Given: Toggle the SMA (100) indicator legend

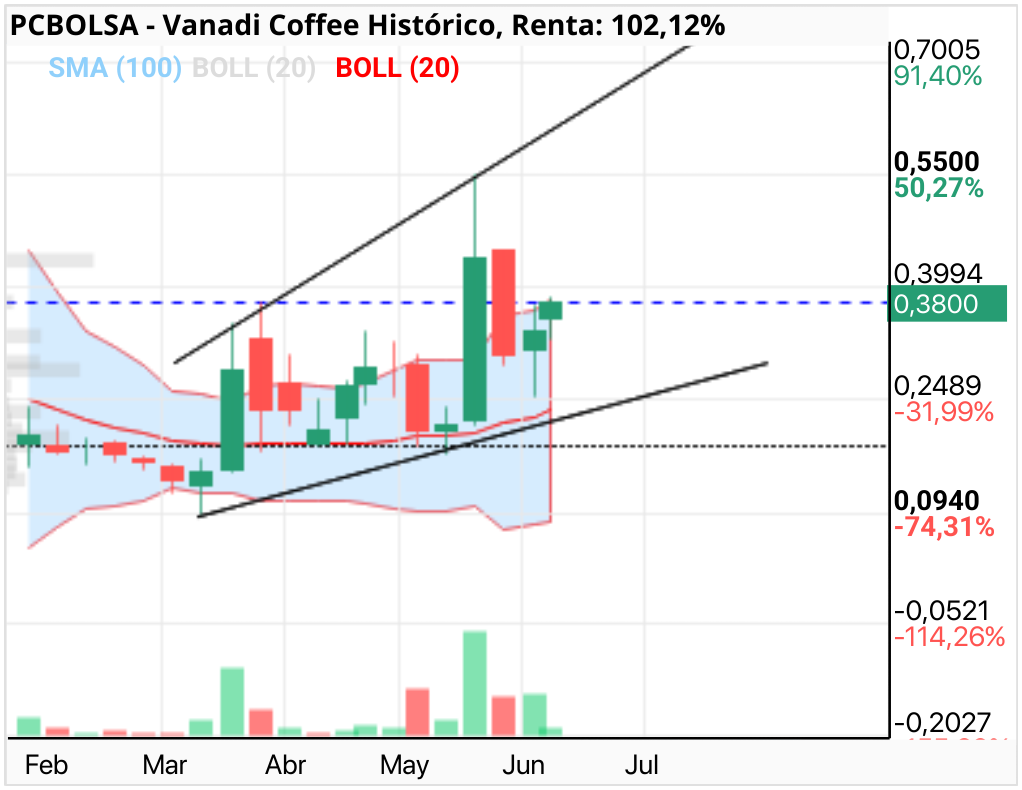Looking at the screenshot, I should [115, 68].
